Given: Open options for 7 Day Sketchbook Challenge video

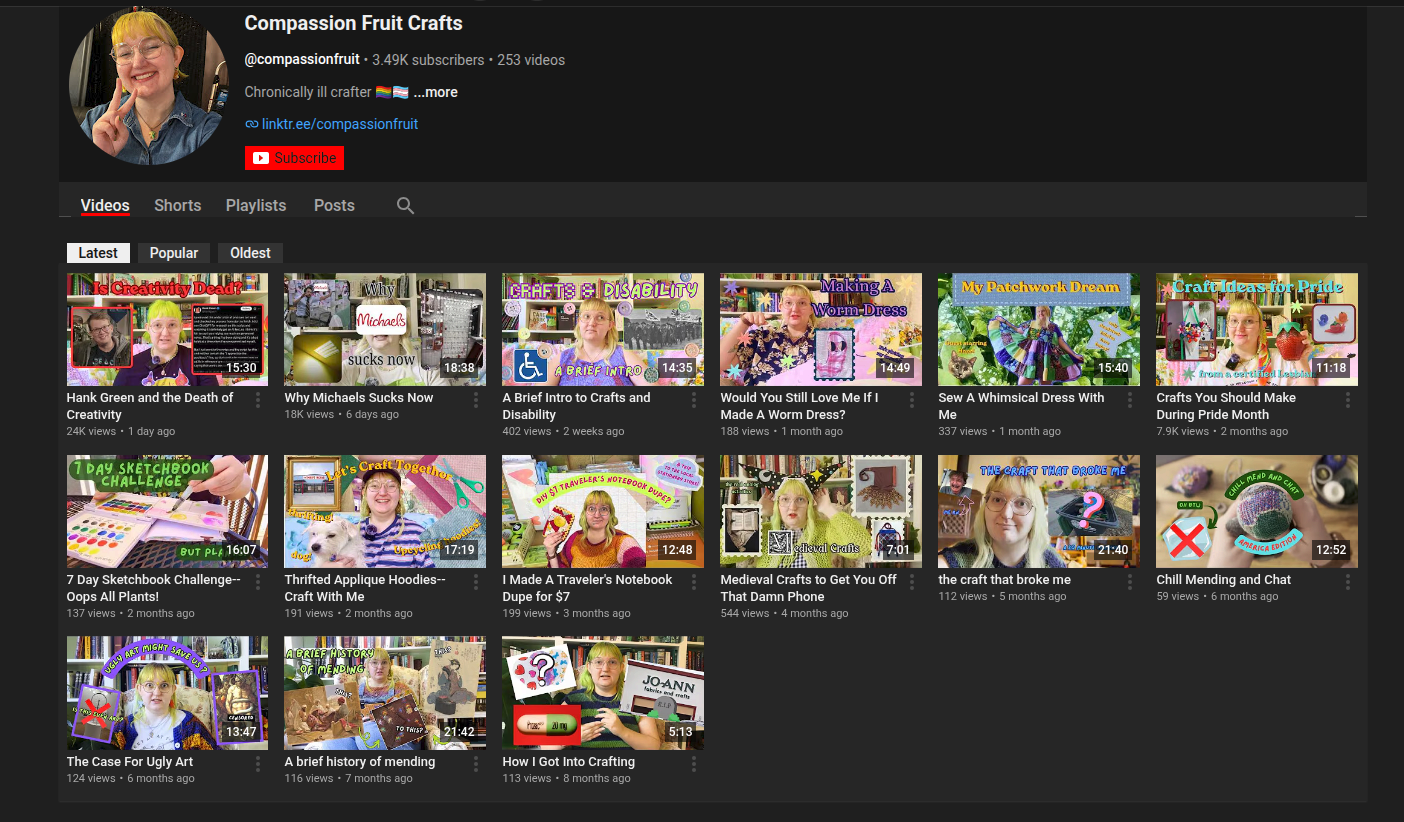Looking at the screenshot, I should tap(258, 582).
